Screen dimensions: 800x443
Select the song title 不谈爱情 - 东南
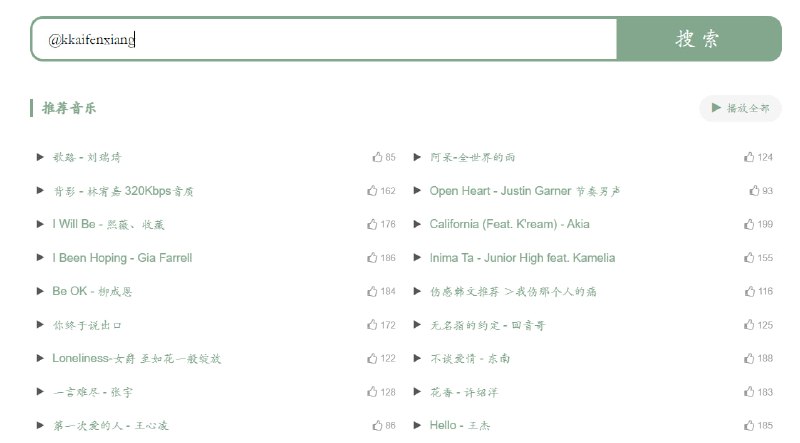[x=469, y=358]
